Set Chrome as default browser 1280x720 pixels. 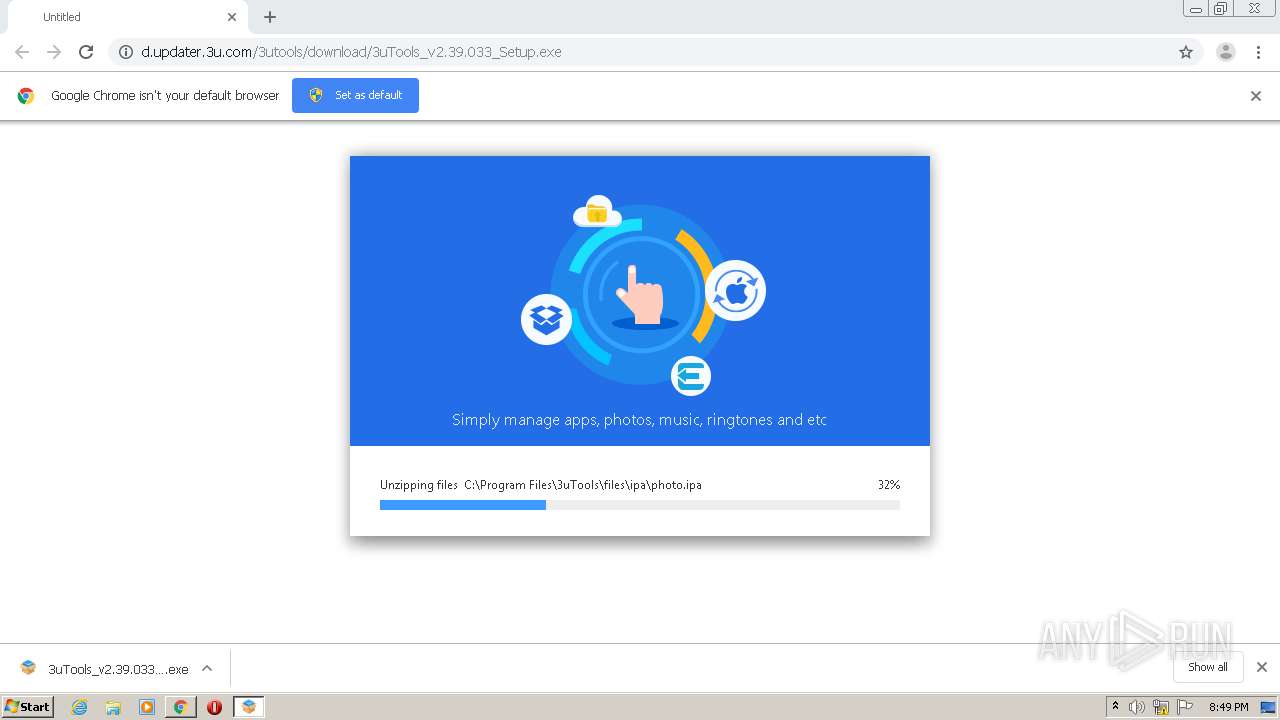tap(355, 96)
